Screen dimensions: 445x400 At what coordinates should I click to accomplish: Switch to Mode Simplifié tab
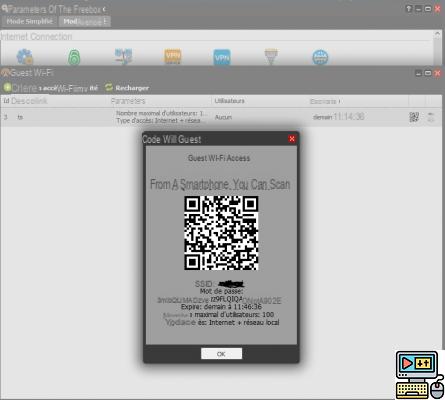coord(29,21)
